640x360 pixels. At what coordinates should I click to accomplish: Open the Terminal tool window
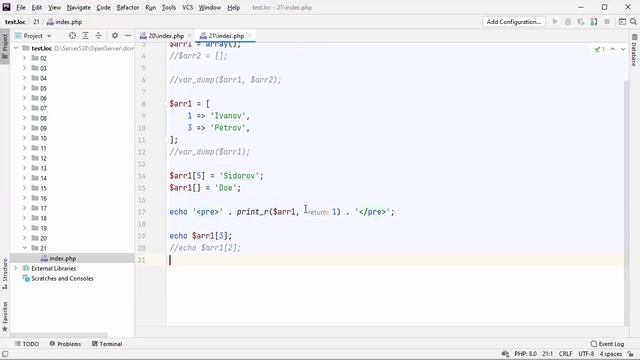coord(107,344)
